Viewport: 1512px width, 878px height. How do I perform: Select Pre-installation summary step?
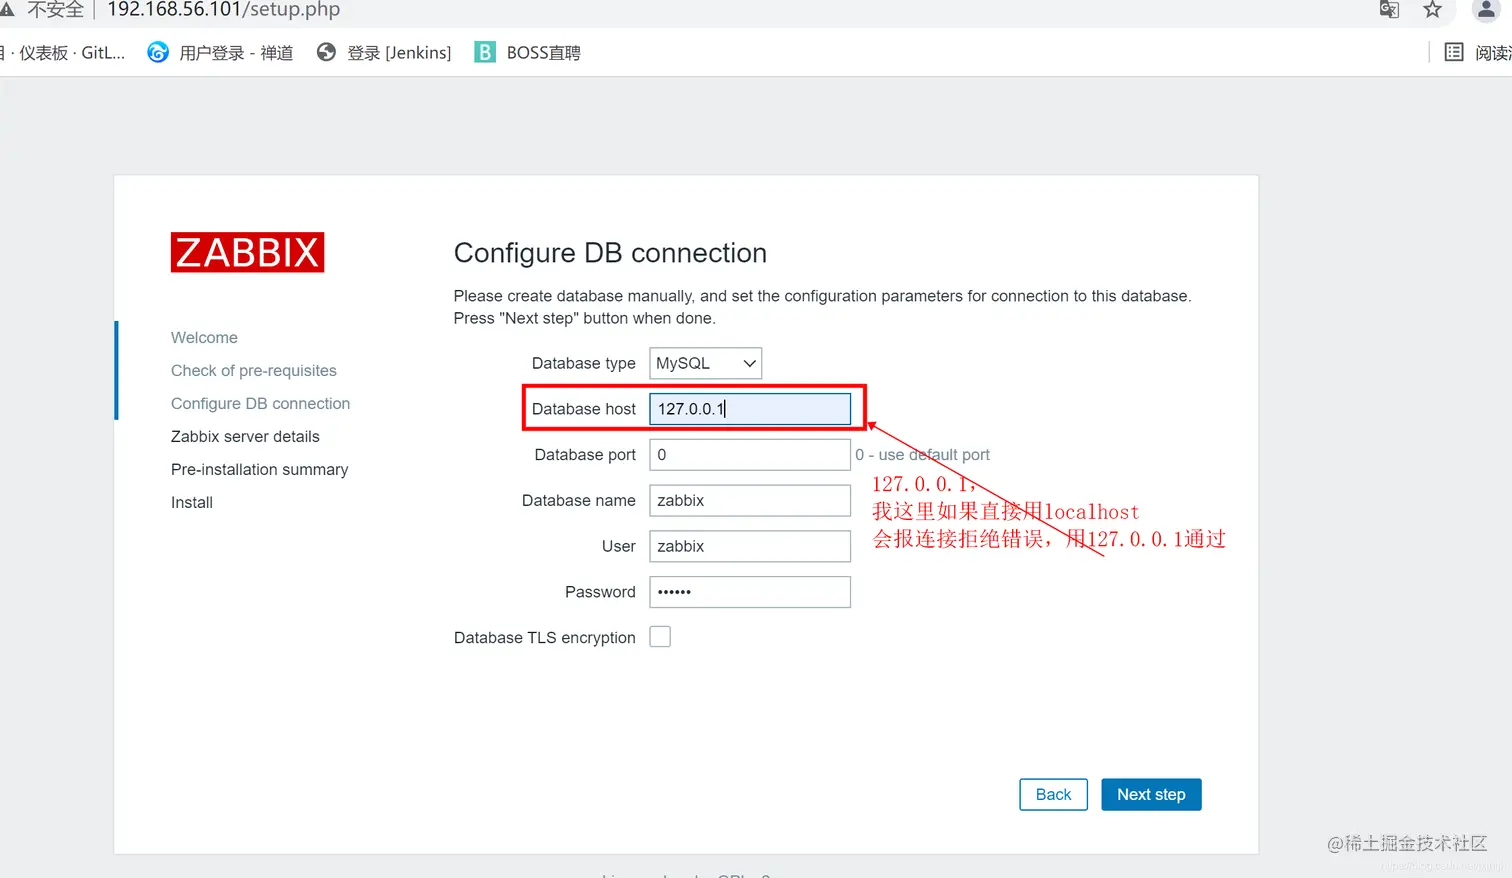(x=259, y=470)
